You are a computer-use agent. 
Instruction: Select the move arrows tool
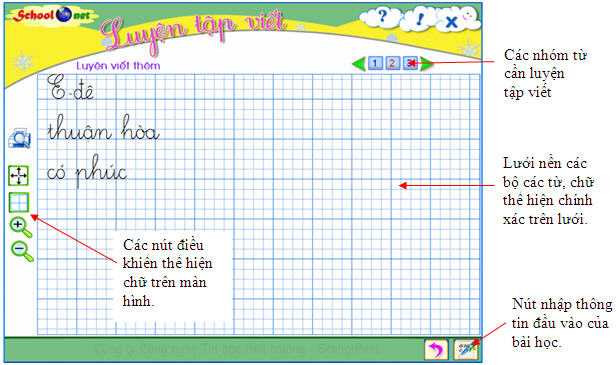(18, 176)
